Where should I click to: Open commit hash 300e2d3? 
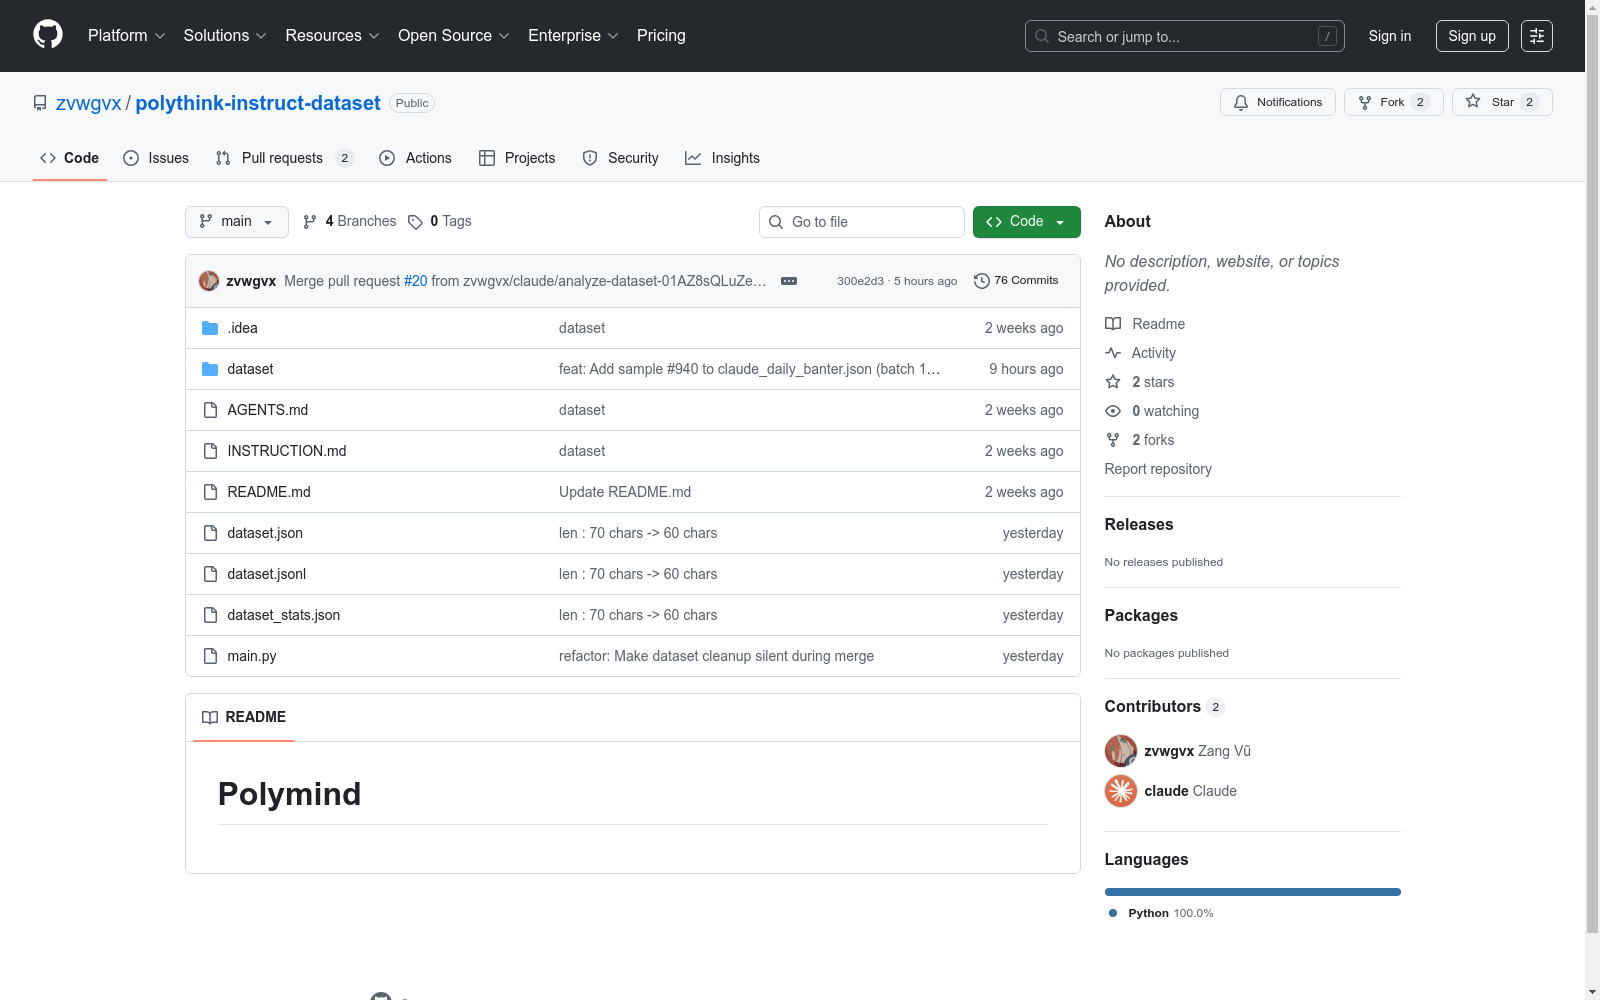860,281
